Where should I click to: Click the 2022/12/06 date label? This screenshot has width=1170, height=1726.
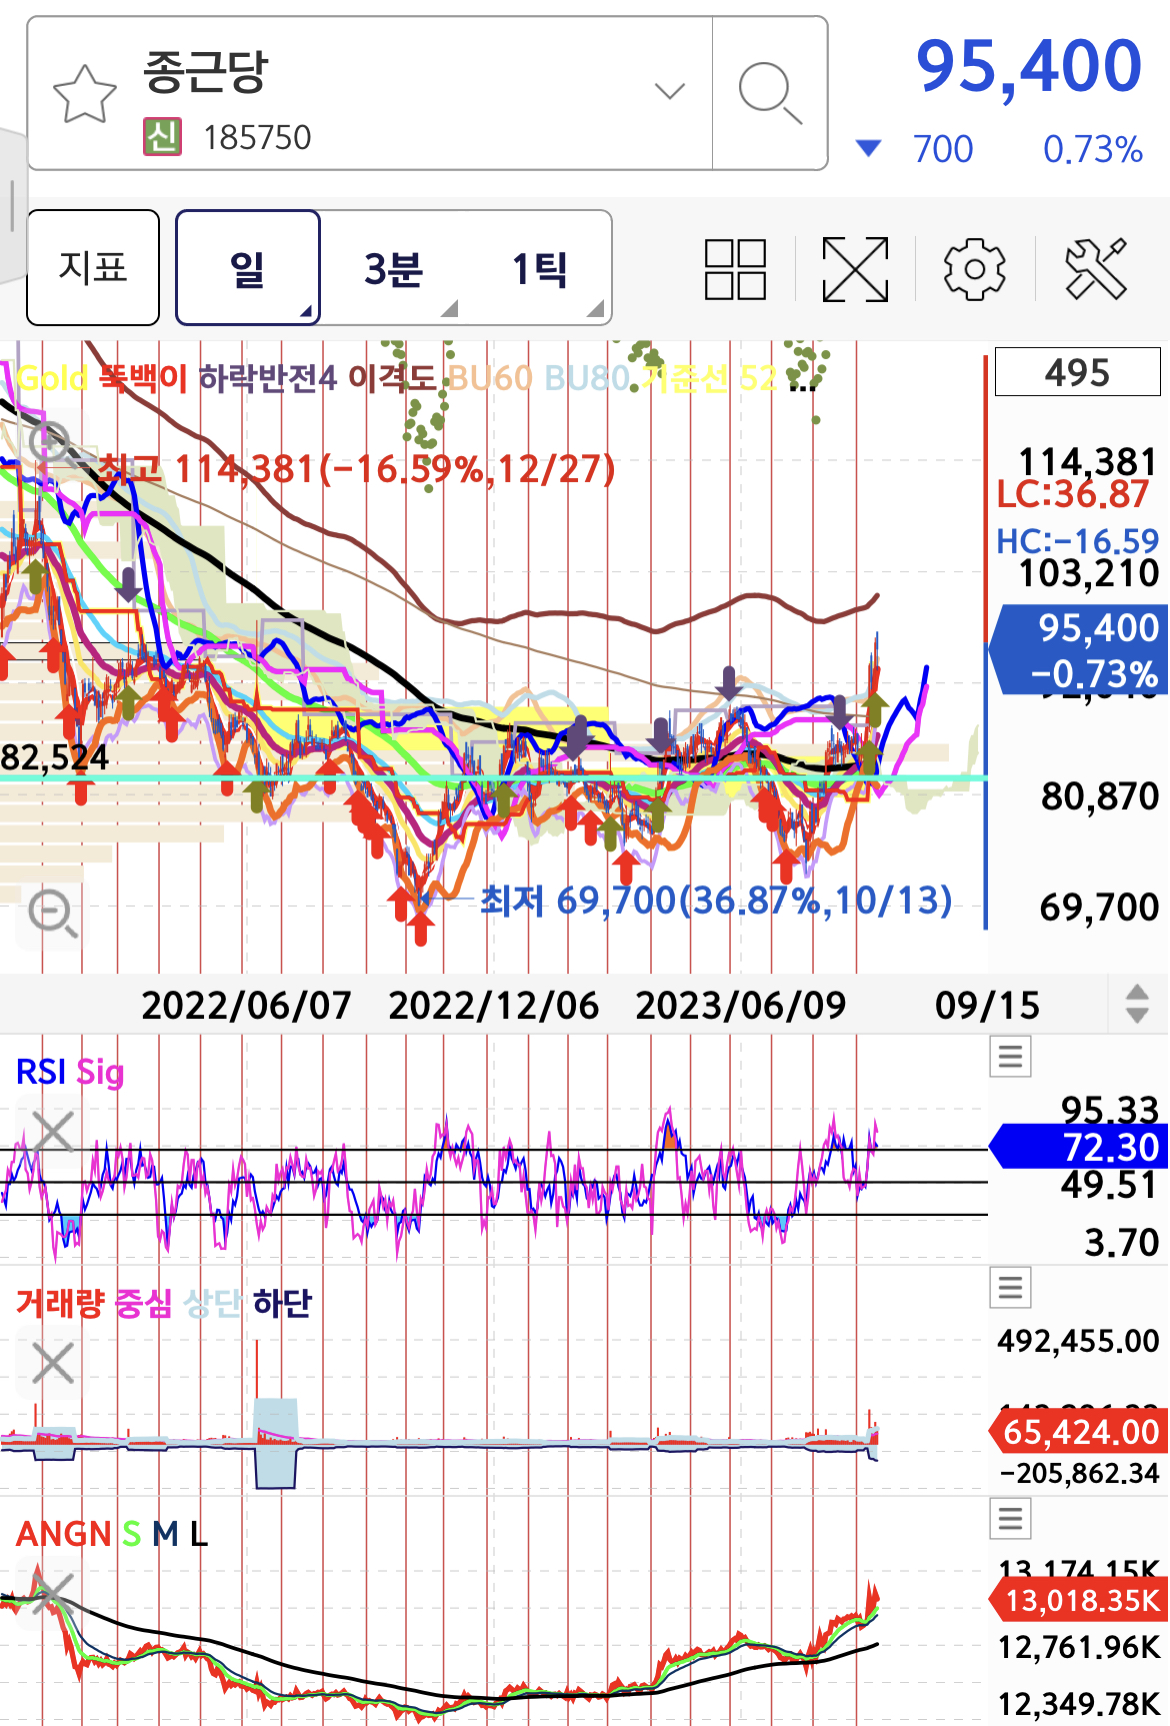(x=494, y=1005)
